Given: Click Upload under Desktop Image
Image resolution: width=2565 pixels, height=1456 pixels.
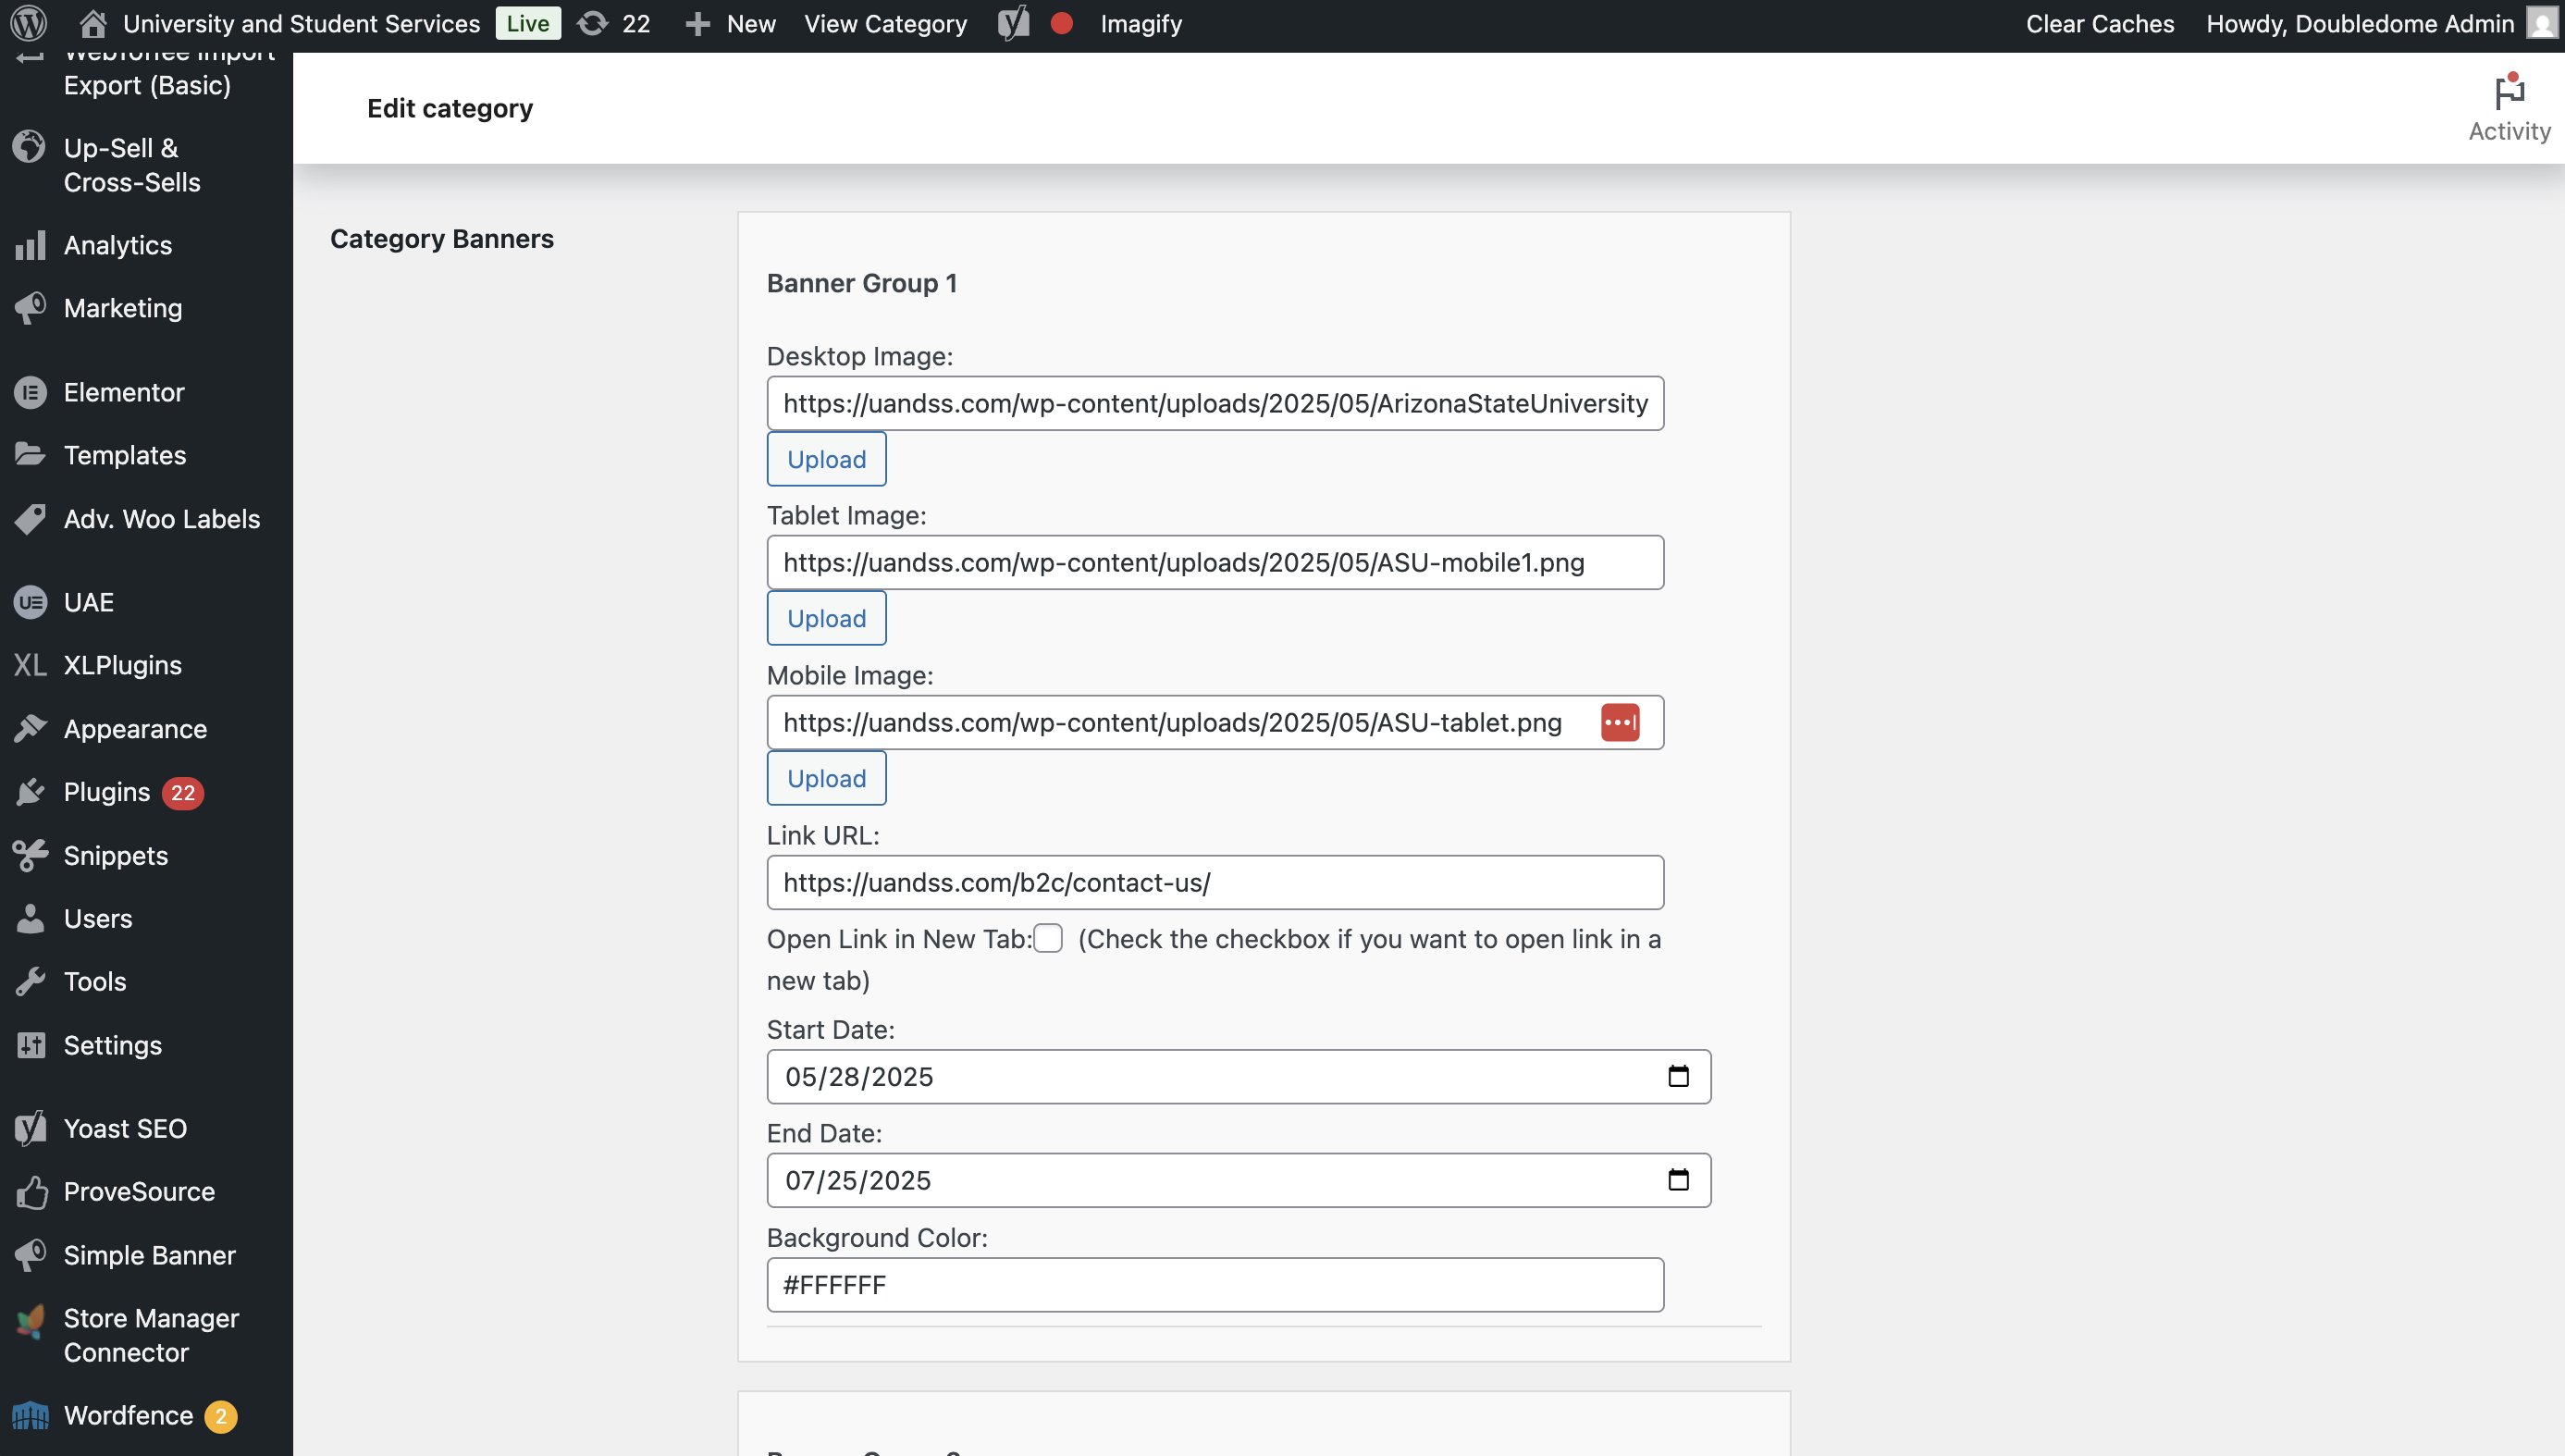Looking at the screenshot, I should pyautogui.click(x=826, y=459).
